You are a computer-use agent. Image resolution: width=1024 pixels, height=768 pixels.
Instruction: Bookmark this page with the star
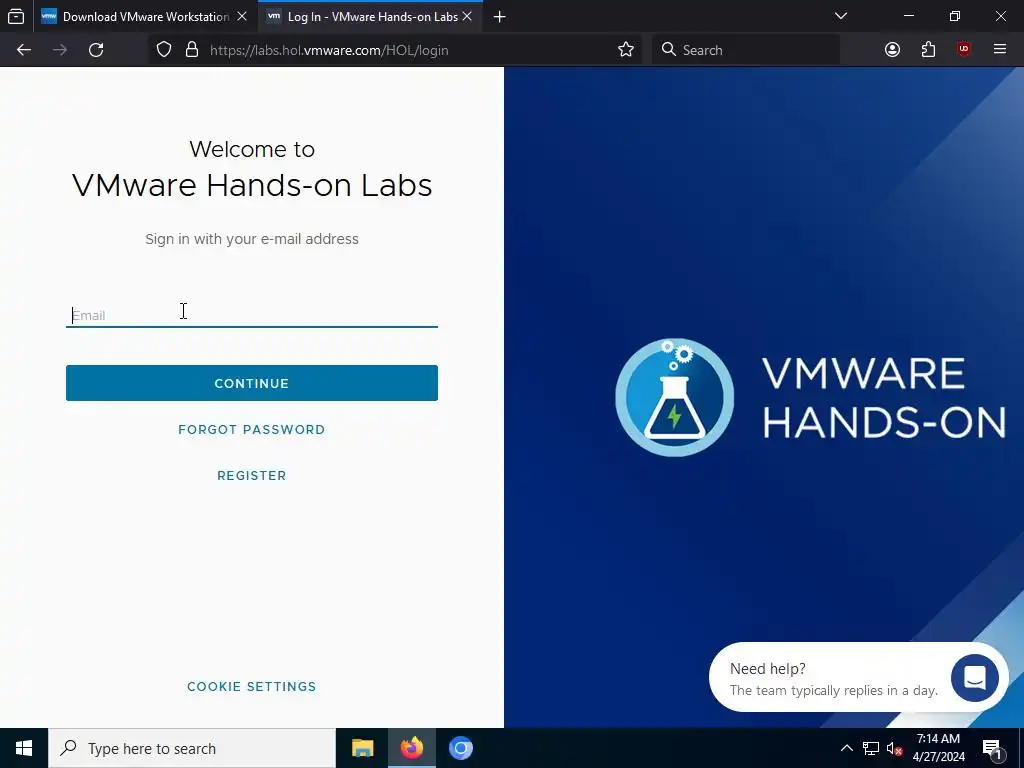tap(626, 50)
